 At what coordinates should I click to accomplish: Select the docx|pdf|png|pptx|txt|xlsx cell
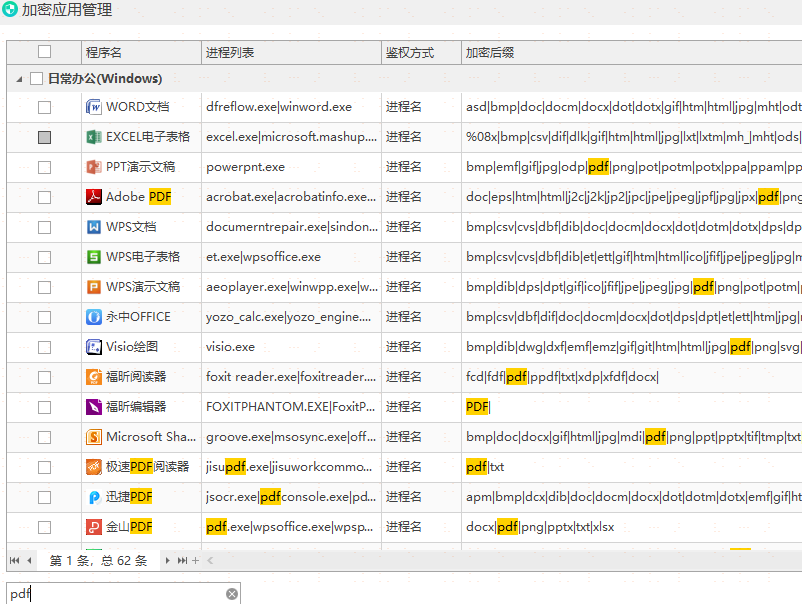tap(632, 527)
